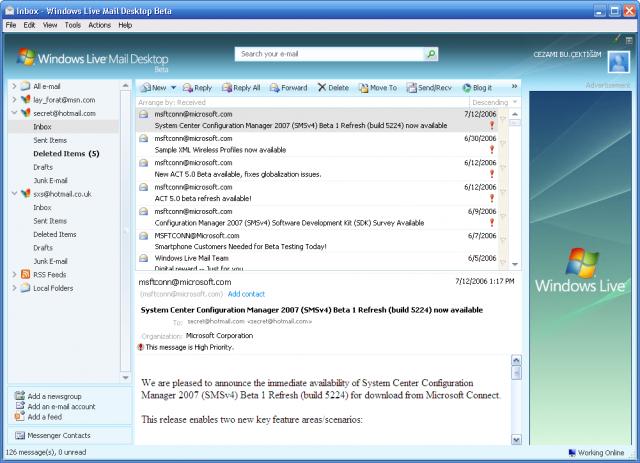Click the lay_forat@msn.com butterfly icon

click(25, 99)
